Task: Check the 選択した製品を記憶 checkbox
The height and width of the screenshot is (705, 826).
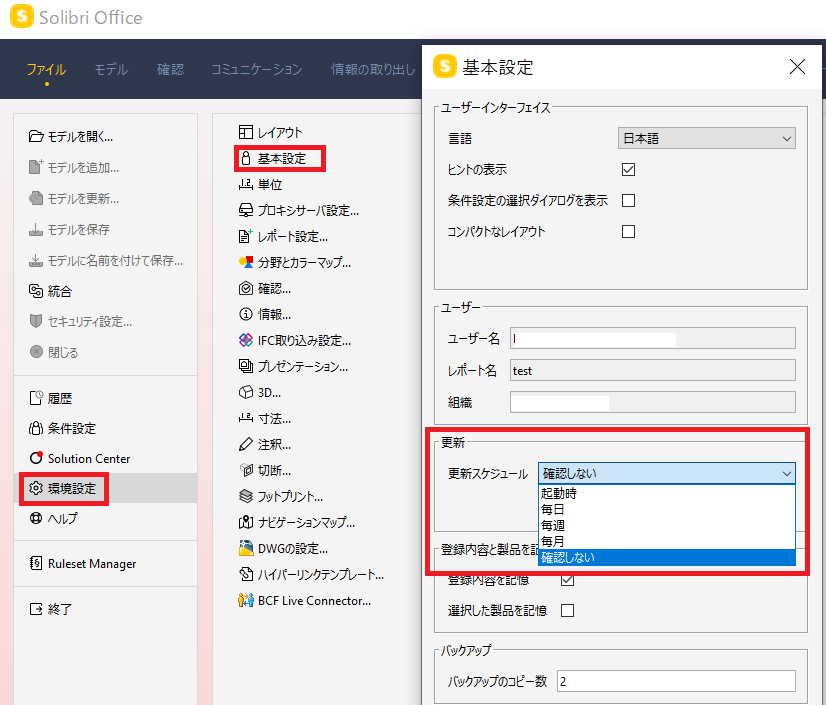Action: tap(567, 610)
